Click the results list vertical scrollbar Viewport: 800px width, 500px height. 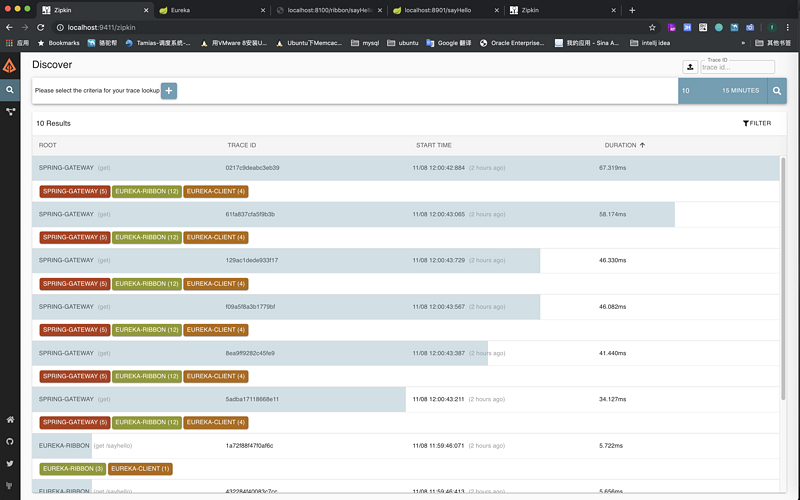click(783, 279)
